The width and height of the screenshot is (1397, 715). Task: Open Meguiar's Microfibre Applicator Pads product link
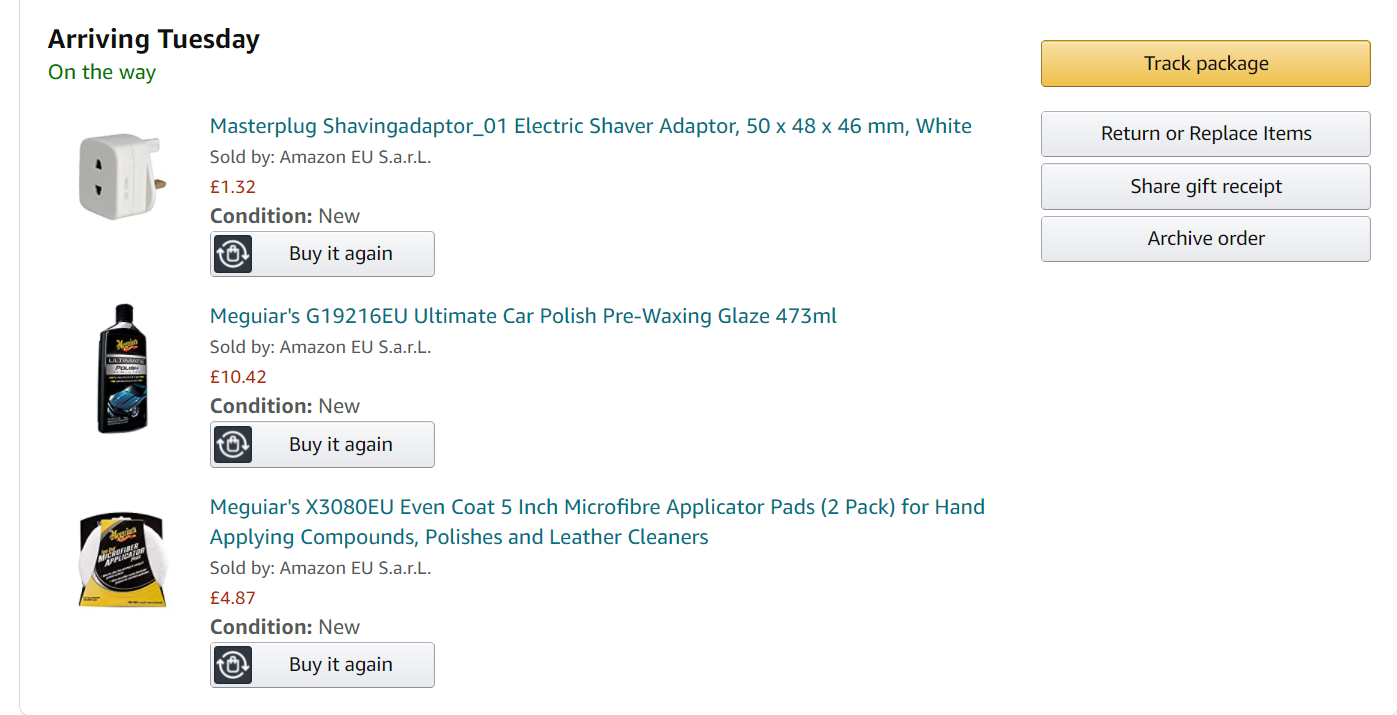(597, 507)
